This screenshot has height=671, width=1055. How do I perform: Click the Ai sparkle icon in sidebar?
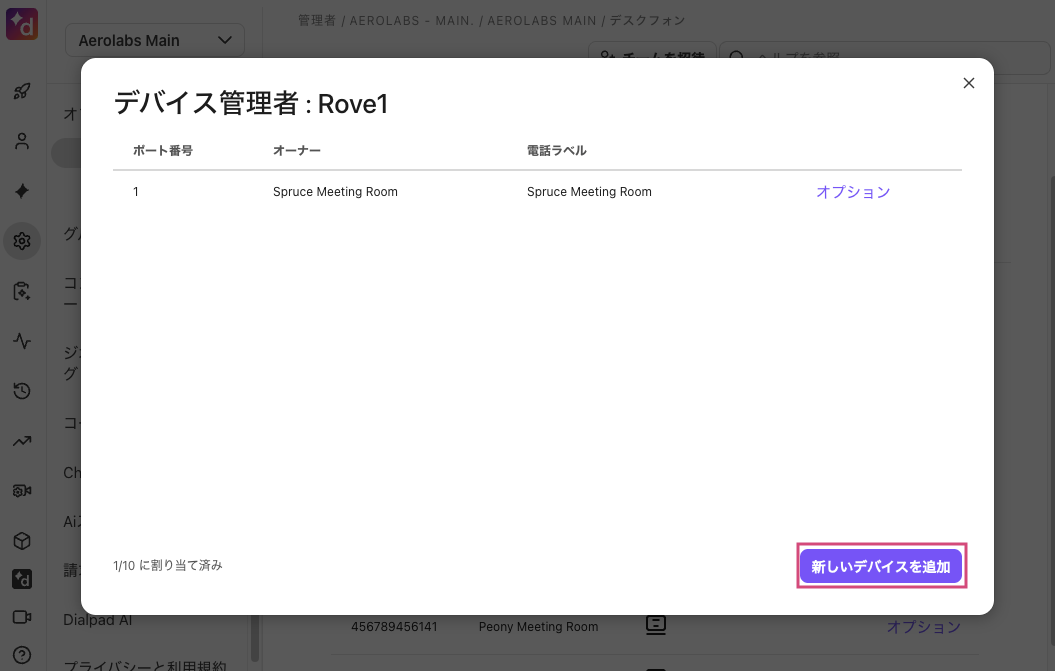(x=22, y=191)
